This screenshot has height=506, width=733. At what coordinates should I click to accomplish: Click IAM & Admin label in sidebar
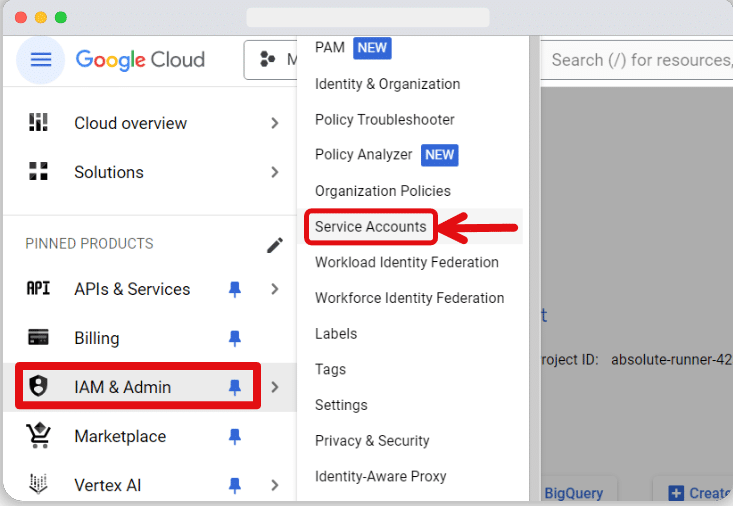tap(122, 387)
